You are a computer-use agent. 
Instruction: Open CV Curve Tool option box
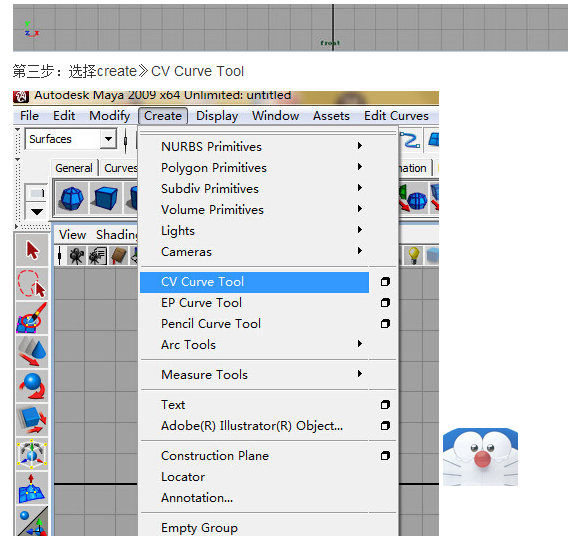[385, 282]
